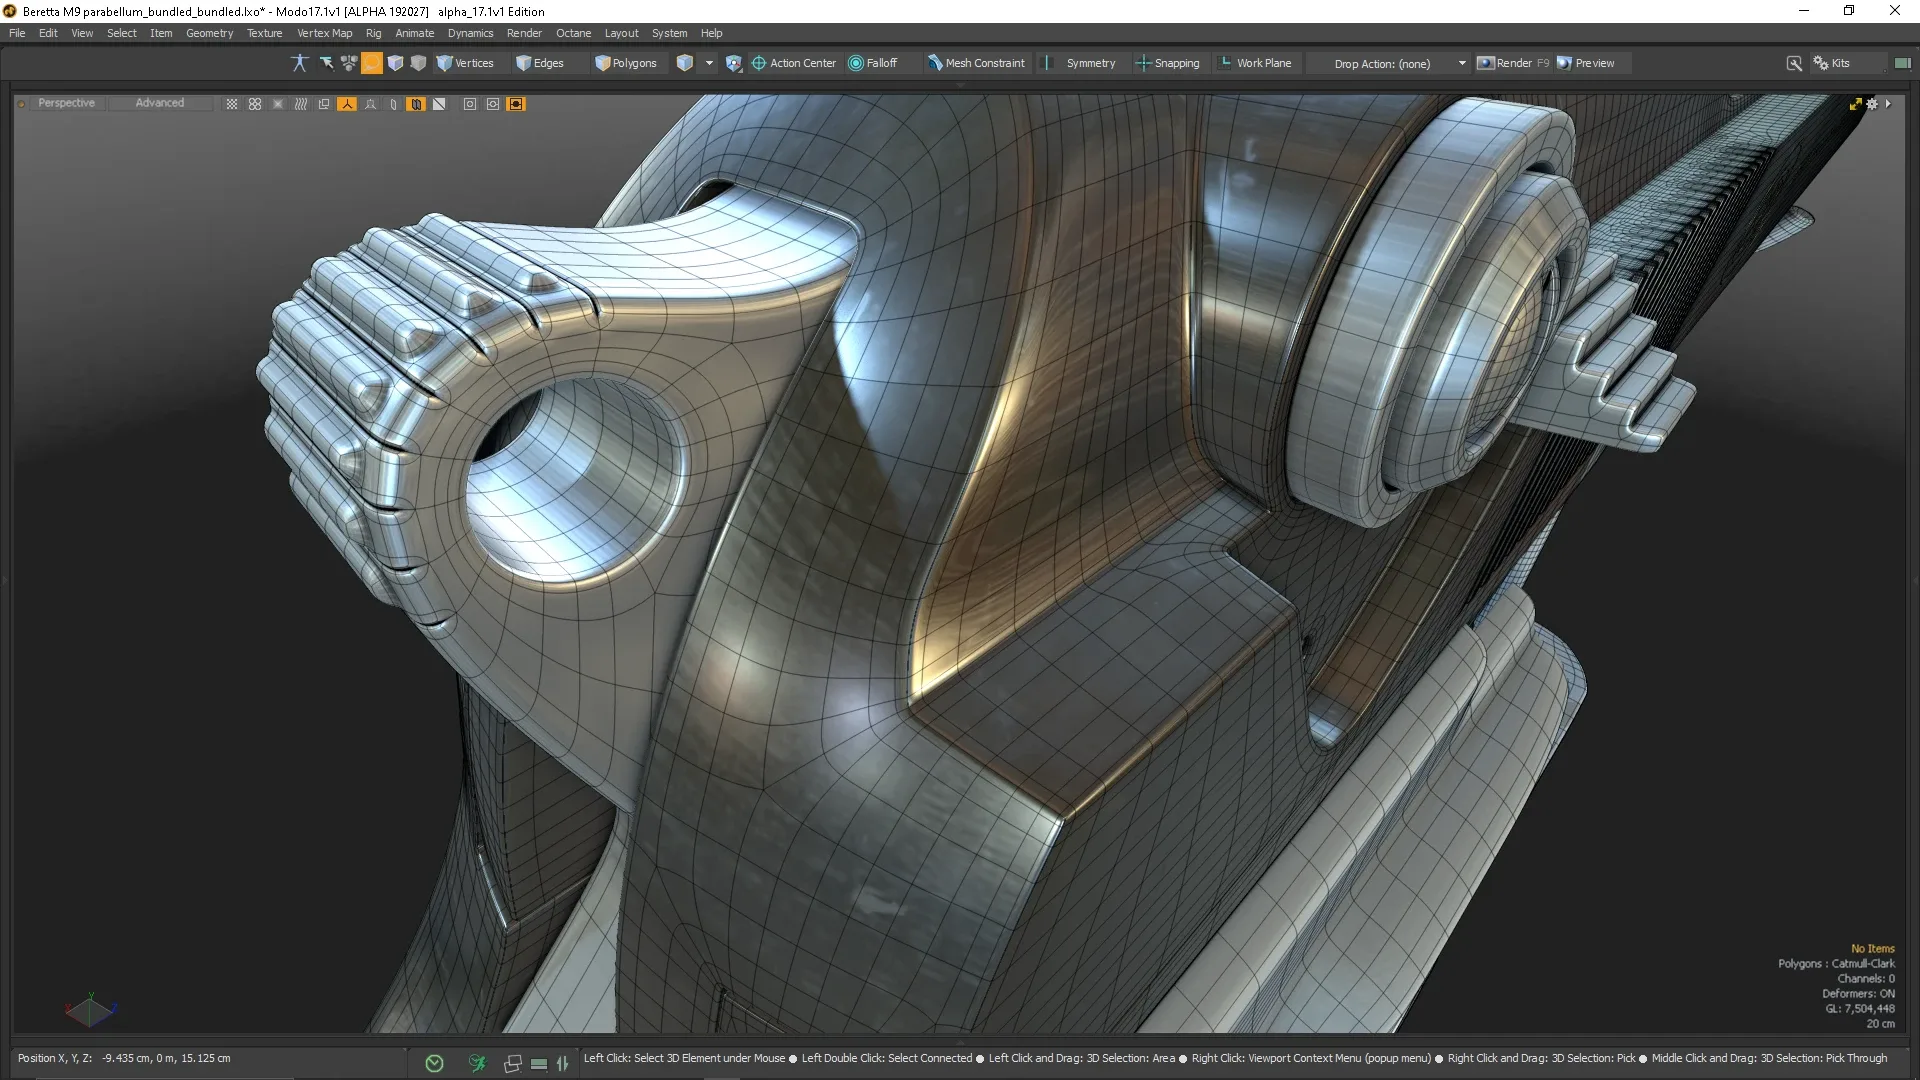Click the 'GL: 7,504,448' viewport statistic
The image size is (1920, 1080).
point(1860,1008)
